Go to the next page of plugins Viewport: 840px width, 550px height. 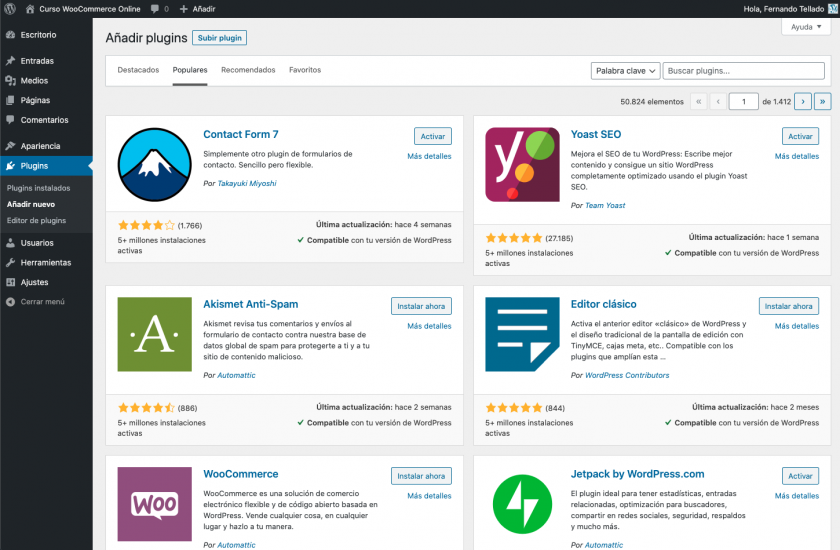click(803, 101)
